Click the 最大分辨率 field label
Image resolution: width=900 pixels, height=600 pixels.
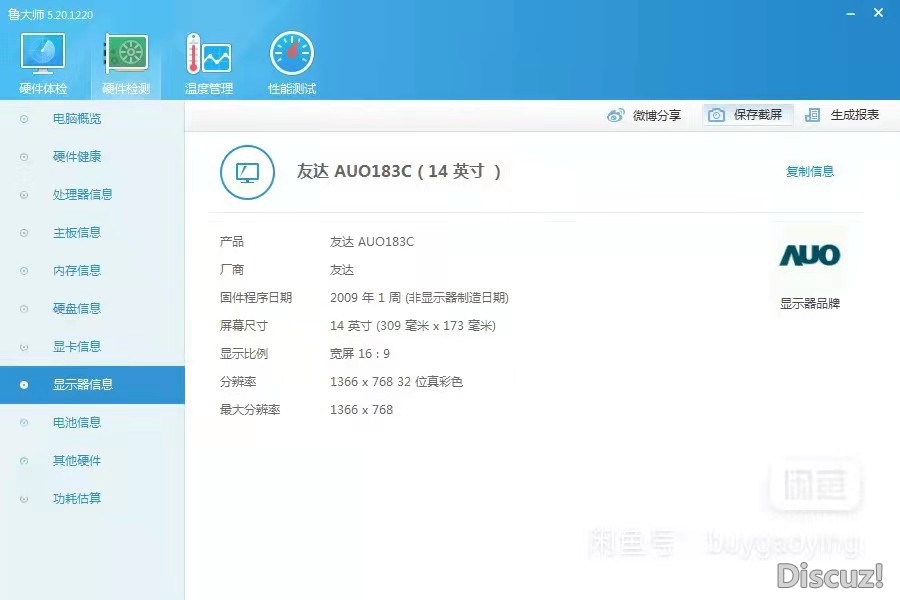point(250,410)
